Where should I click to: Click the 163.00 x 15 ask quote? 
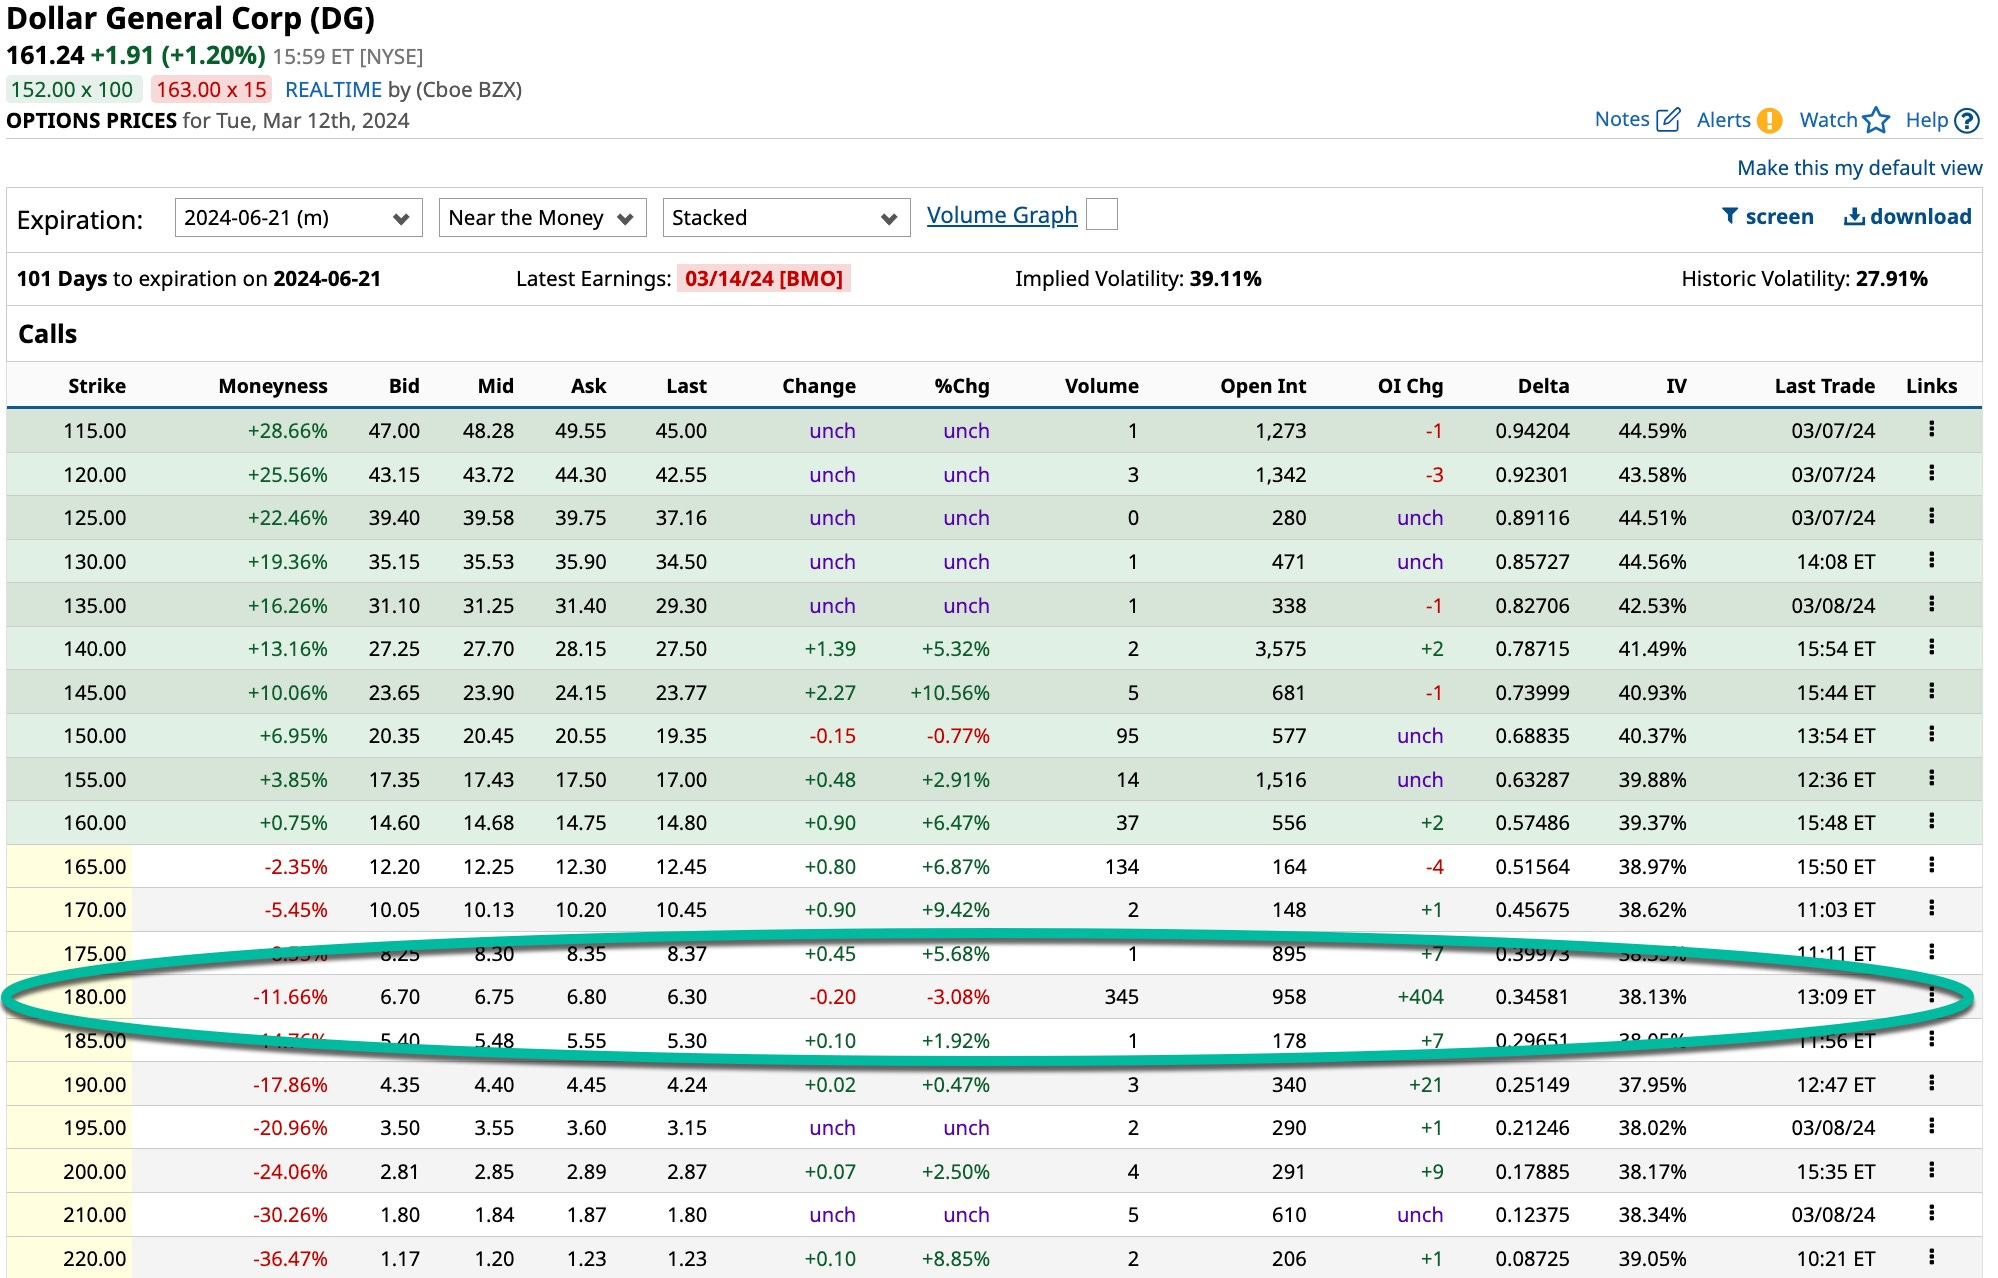coord(211,90)
